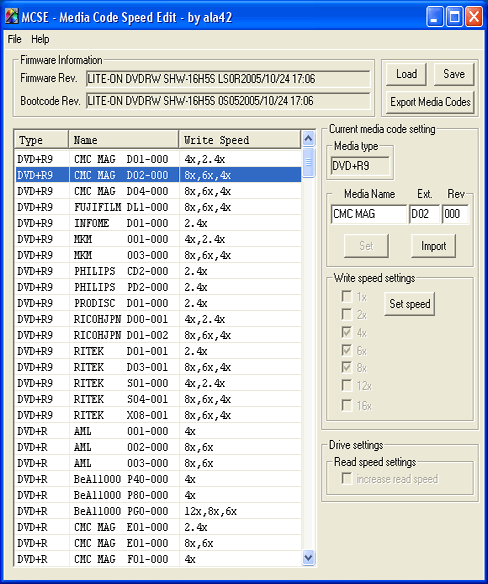The image size is (488, 584).
Task: Click the media list scrollbar thumb
Action: point(308,162)
